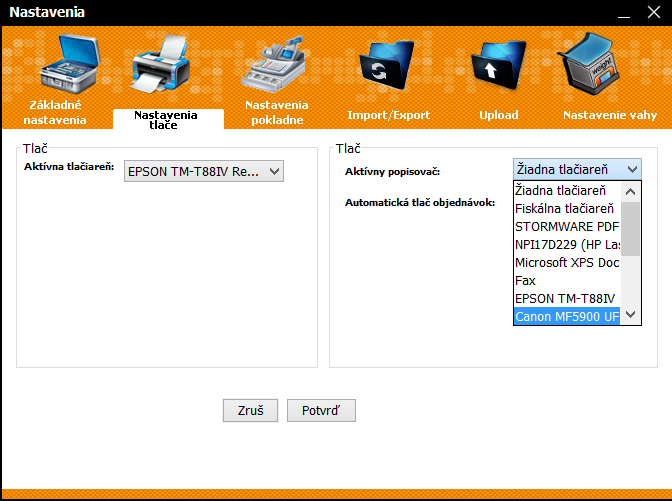
Task: Choose STORMWARE PDF printer option
Action: (565, 226)
